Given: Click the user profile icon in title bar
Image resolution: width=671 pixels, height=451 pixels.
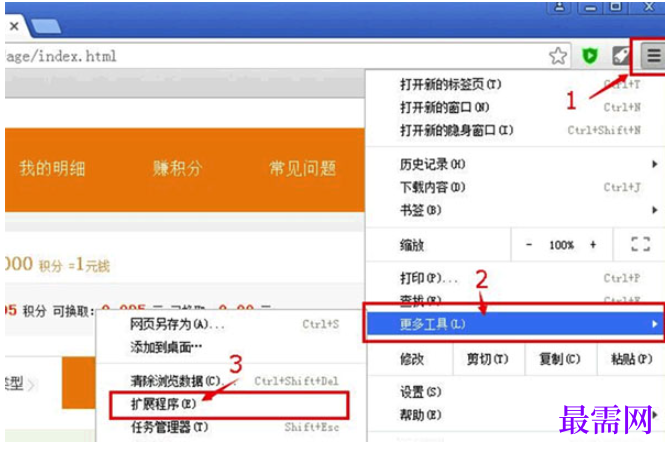Looking at the screenshot, I should 559,7.
